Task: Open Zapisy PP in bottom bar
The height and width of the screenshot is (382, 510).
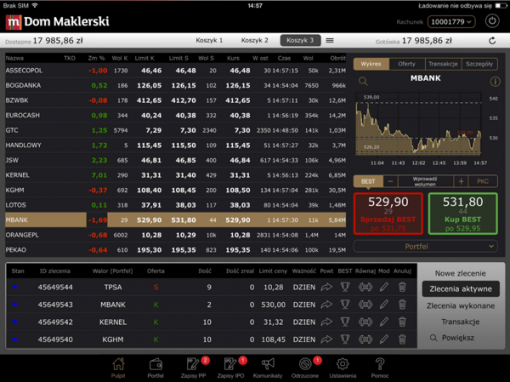Action: coord(194,368)
